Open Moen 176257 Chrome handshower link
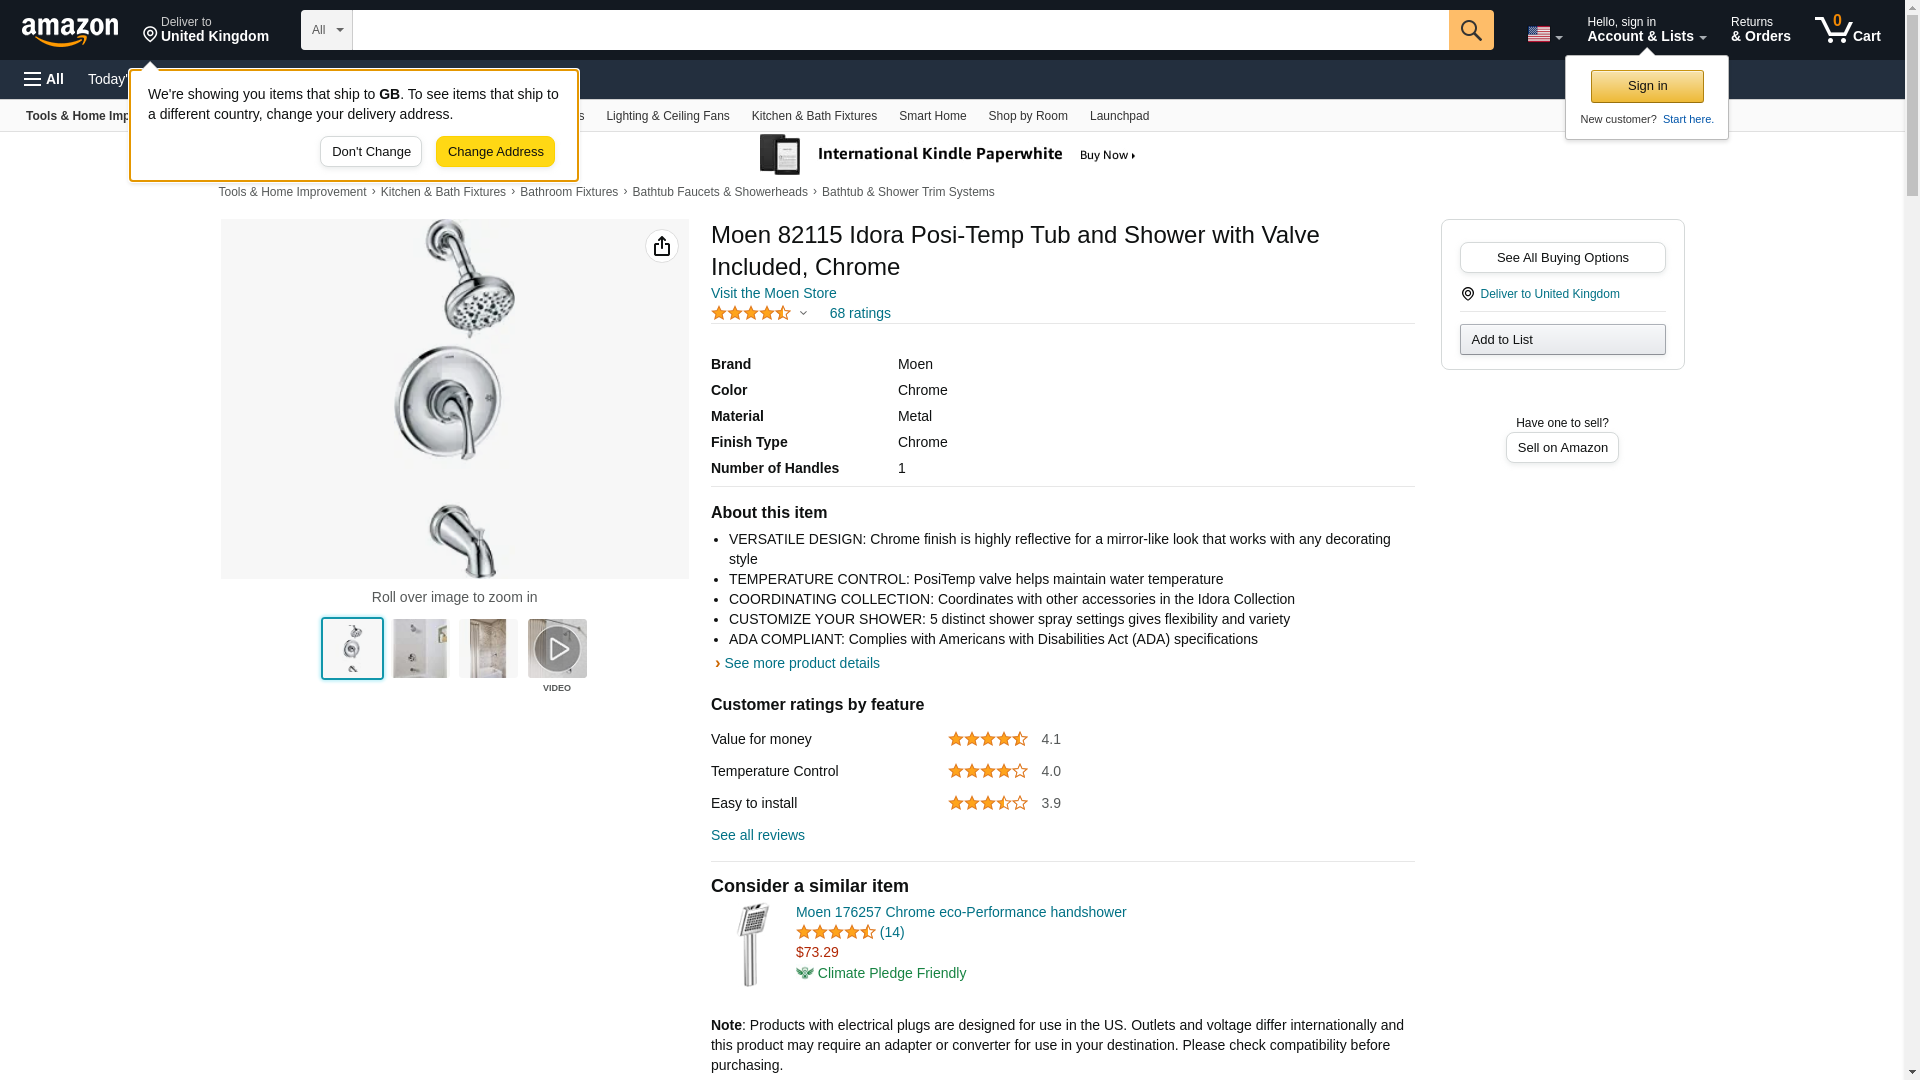1920x1080 pixels. 960,912
